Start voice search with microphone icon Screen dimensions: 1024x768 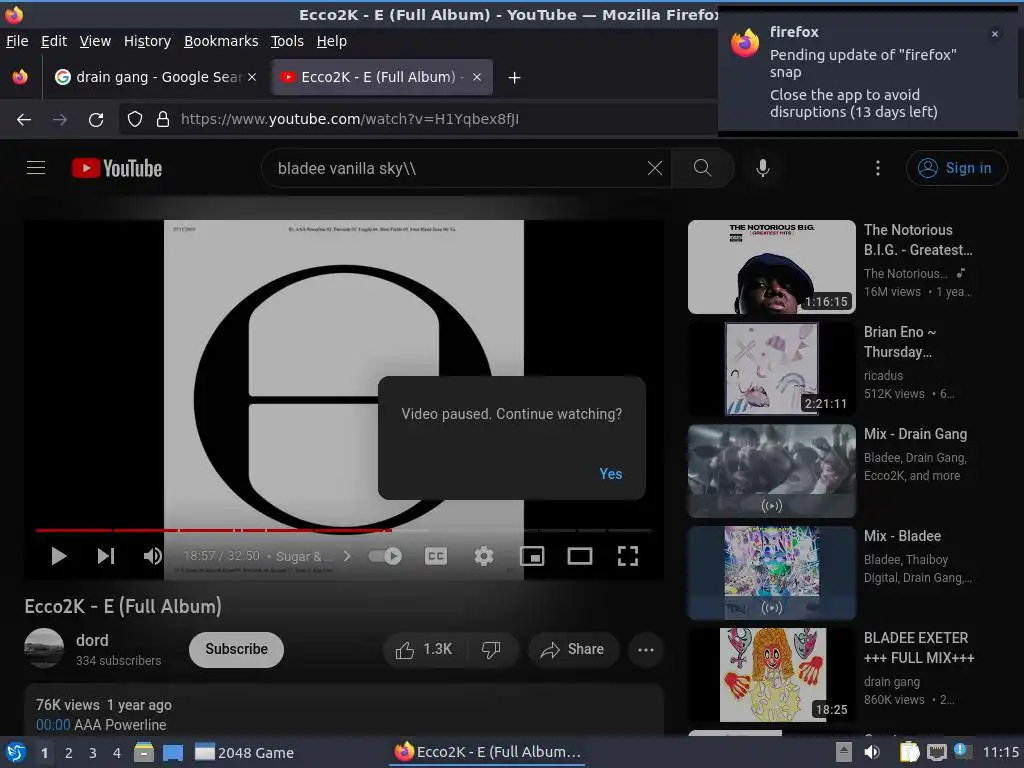pos(762,168)
